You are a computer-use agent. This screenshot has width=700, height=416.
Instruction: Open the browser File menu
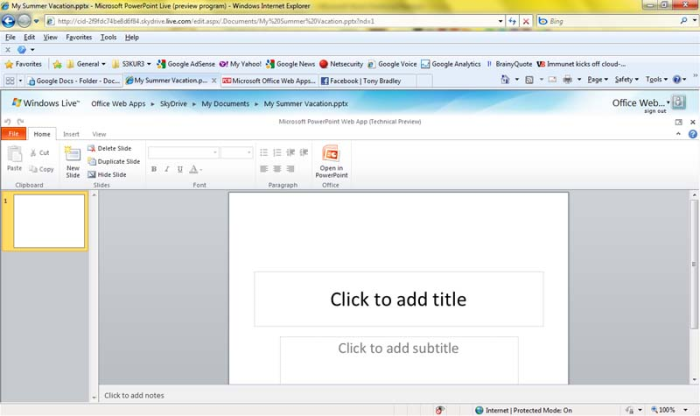(x=10, y=37)
